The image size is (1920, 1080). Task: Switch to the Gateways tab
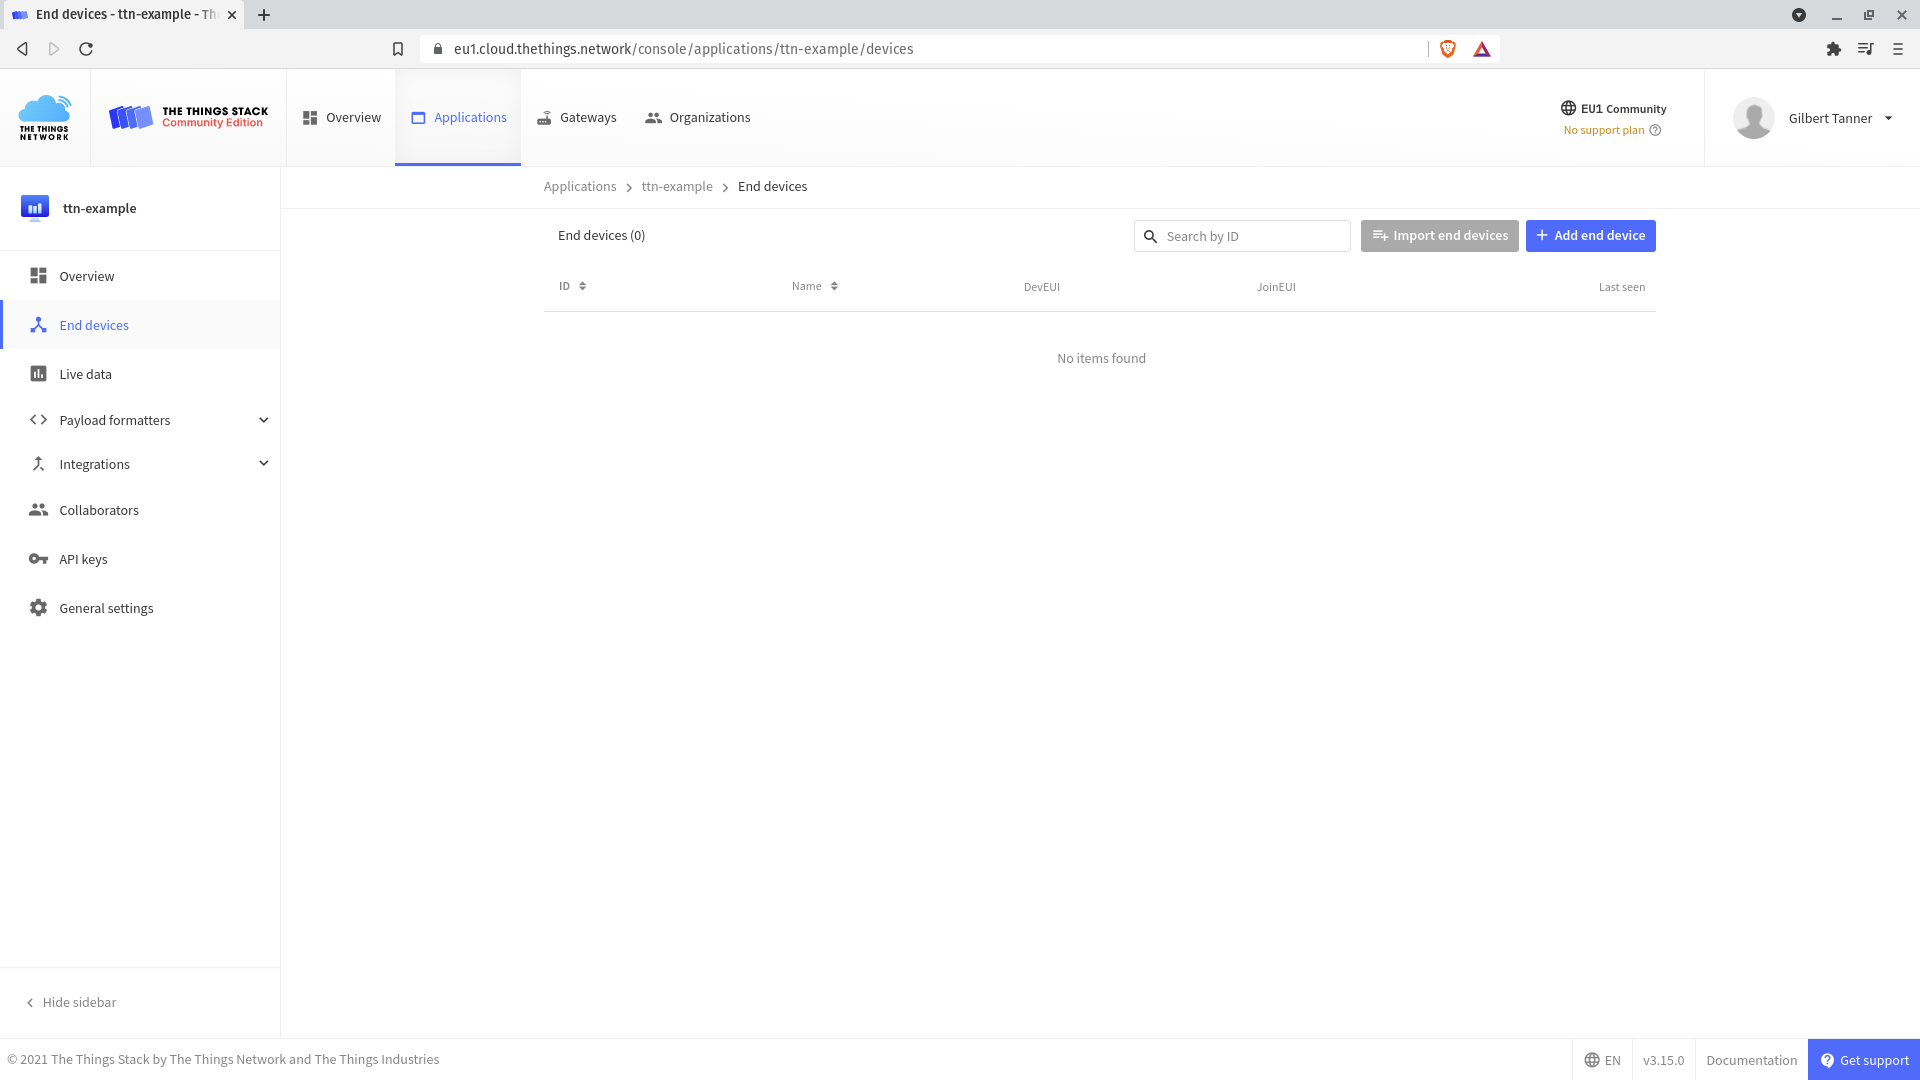point(577,118)
